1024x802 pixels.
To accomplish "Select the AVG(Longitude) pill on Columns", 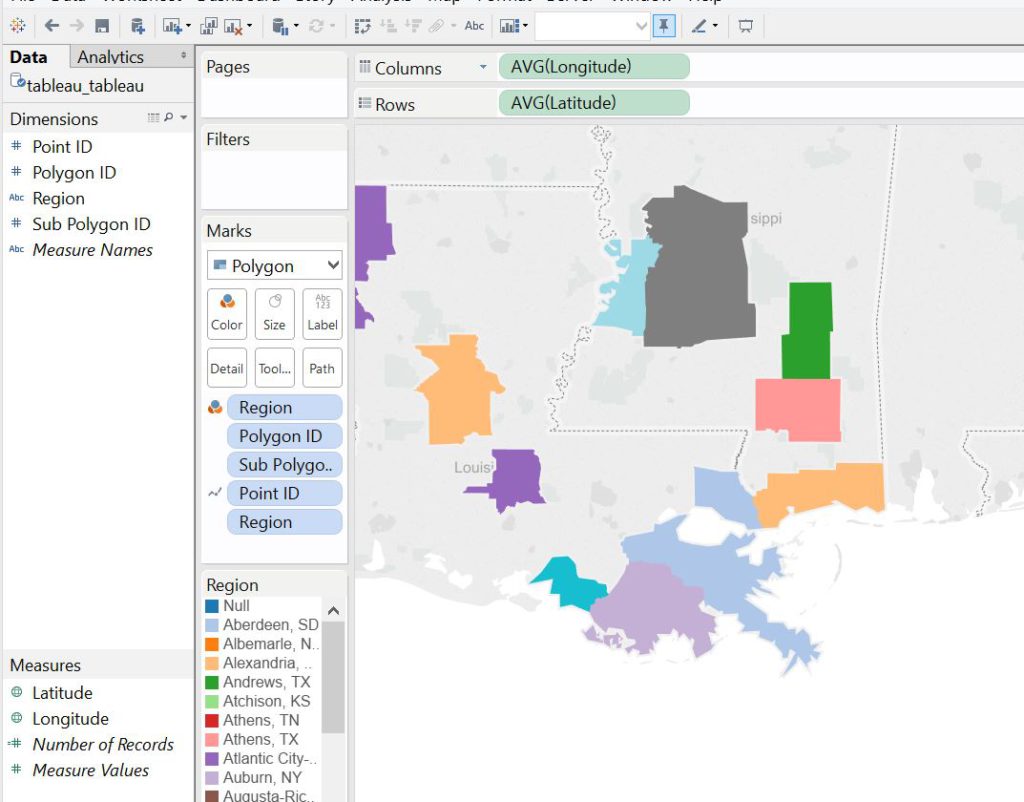I will 594,66.
